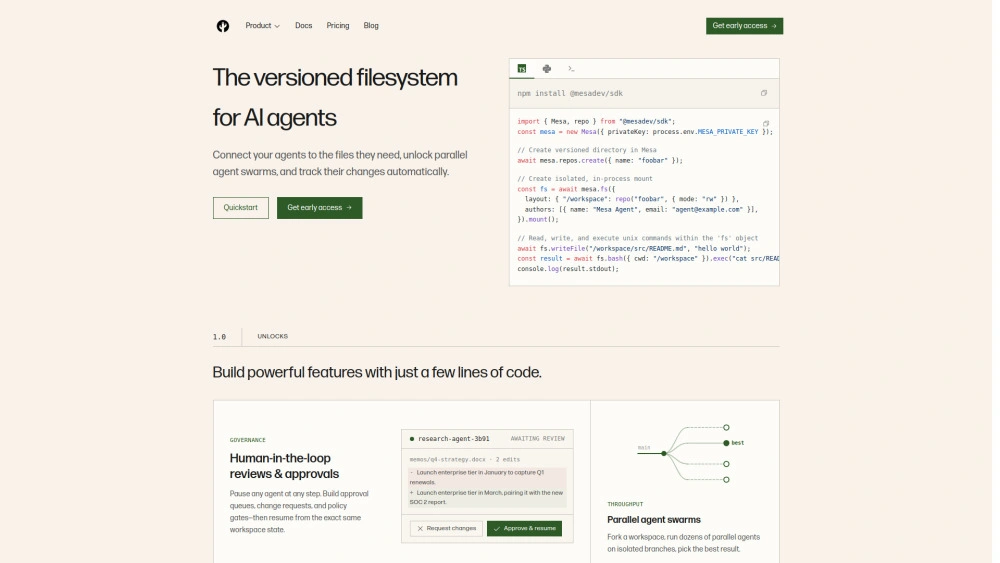Click the checkmark icon on Approve & resume
Image resolution: width=1000 pixels, height=563 pixels.
coord(497,529)
